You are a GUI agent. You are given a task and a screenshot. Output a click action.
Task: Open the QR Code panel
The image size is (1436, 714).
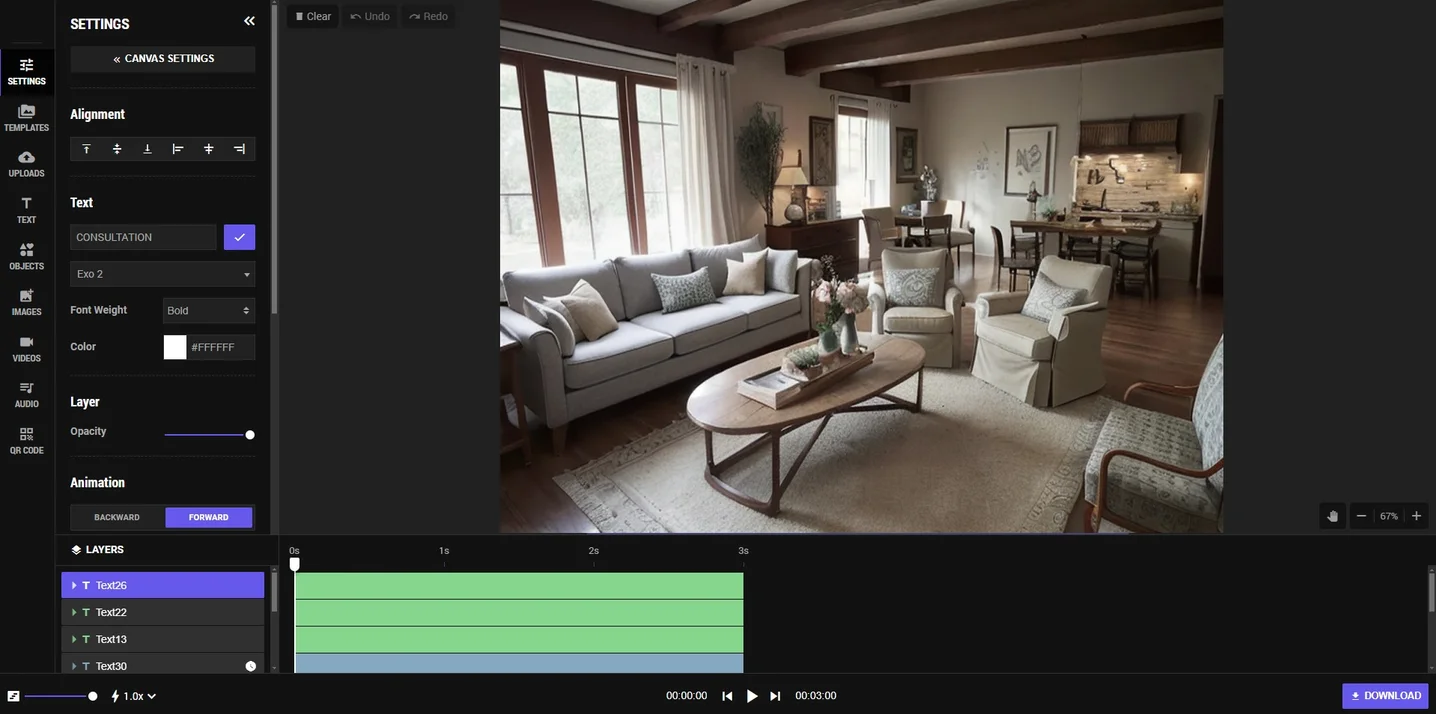[x=26, y=441]
